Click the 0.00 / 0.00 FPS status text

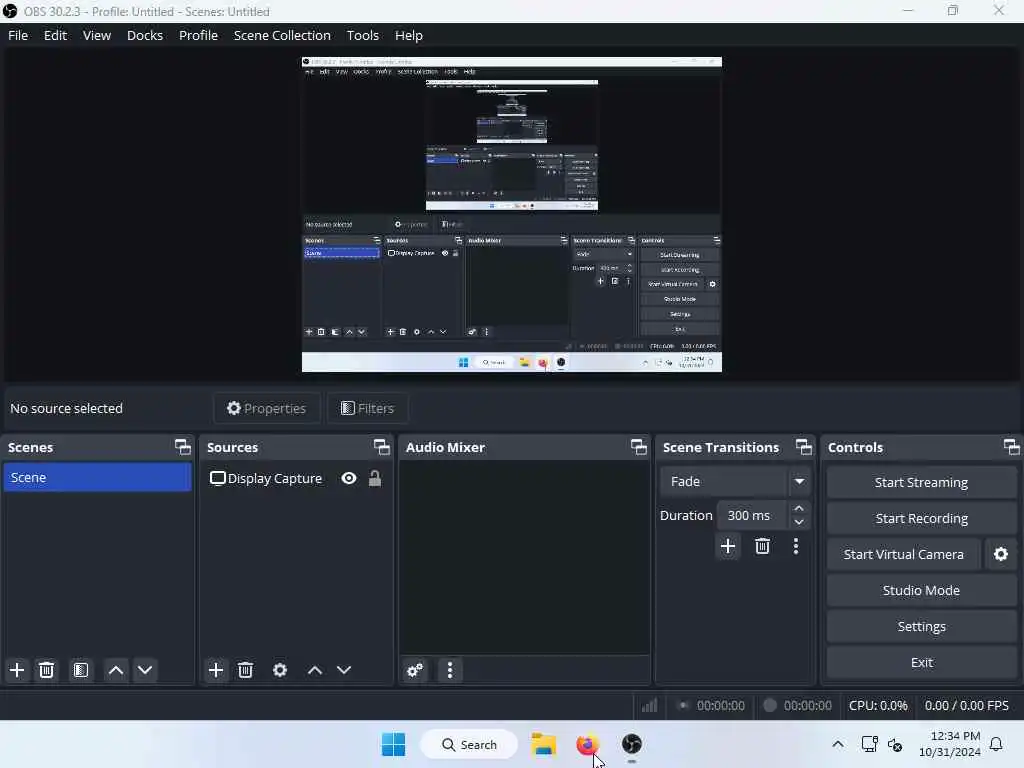click(967, 705)
